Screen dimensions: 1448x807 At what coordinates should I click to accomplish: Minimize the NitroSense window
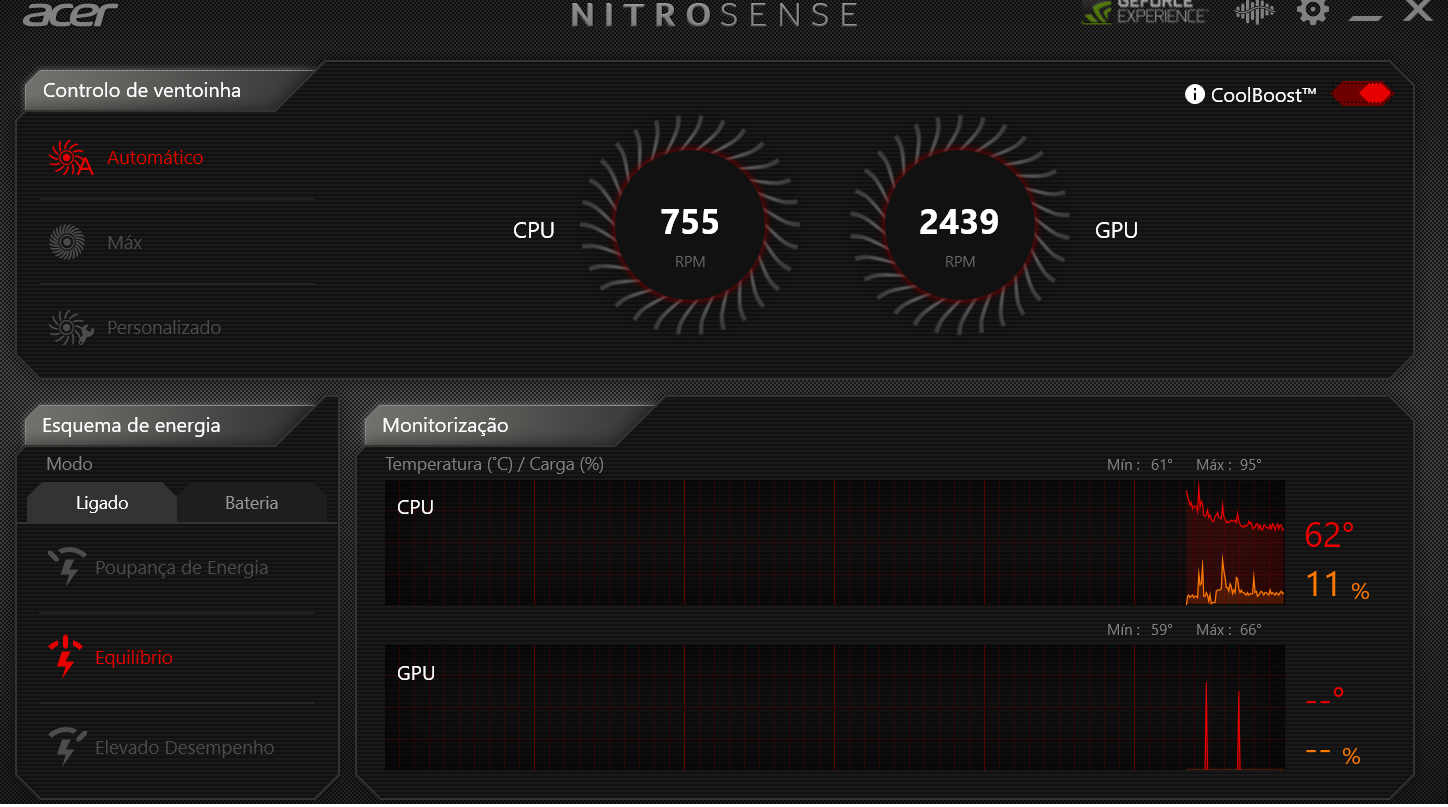(x=1366, y=18)
